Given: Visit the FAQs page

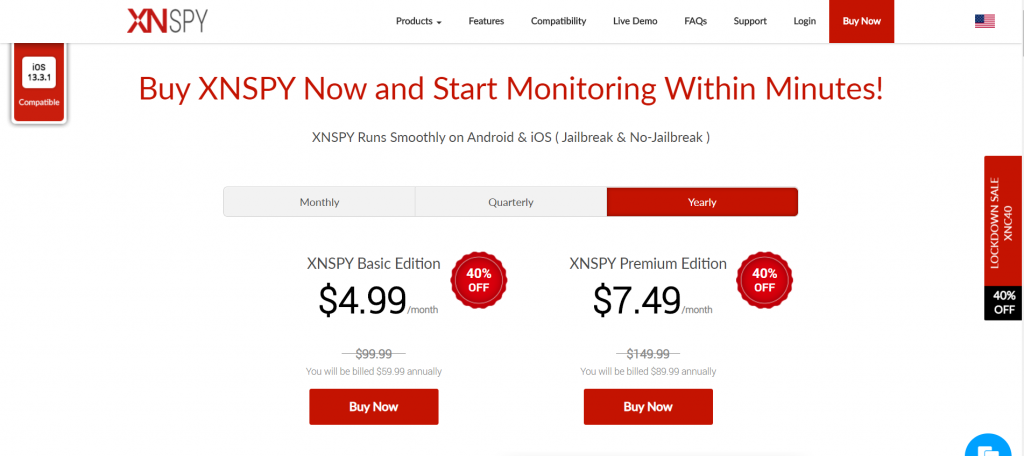Looking at the screenshot, I should [696, 21].
